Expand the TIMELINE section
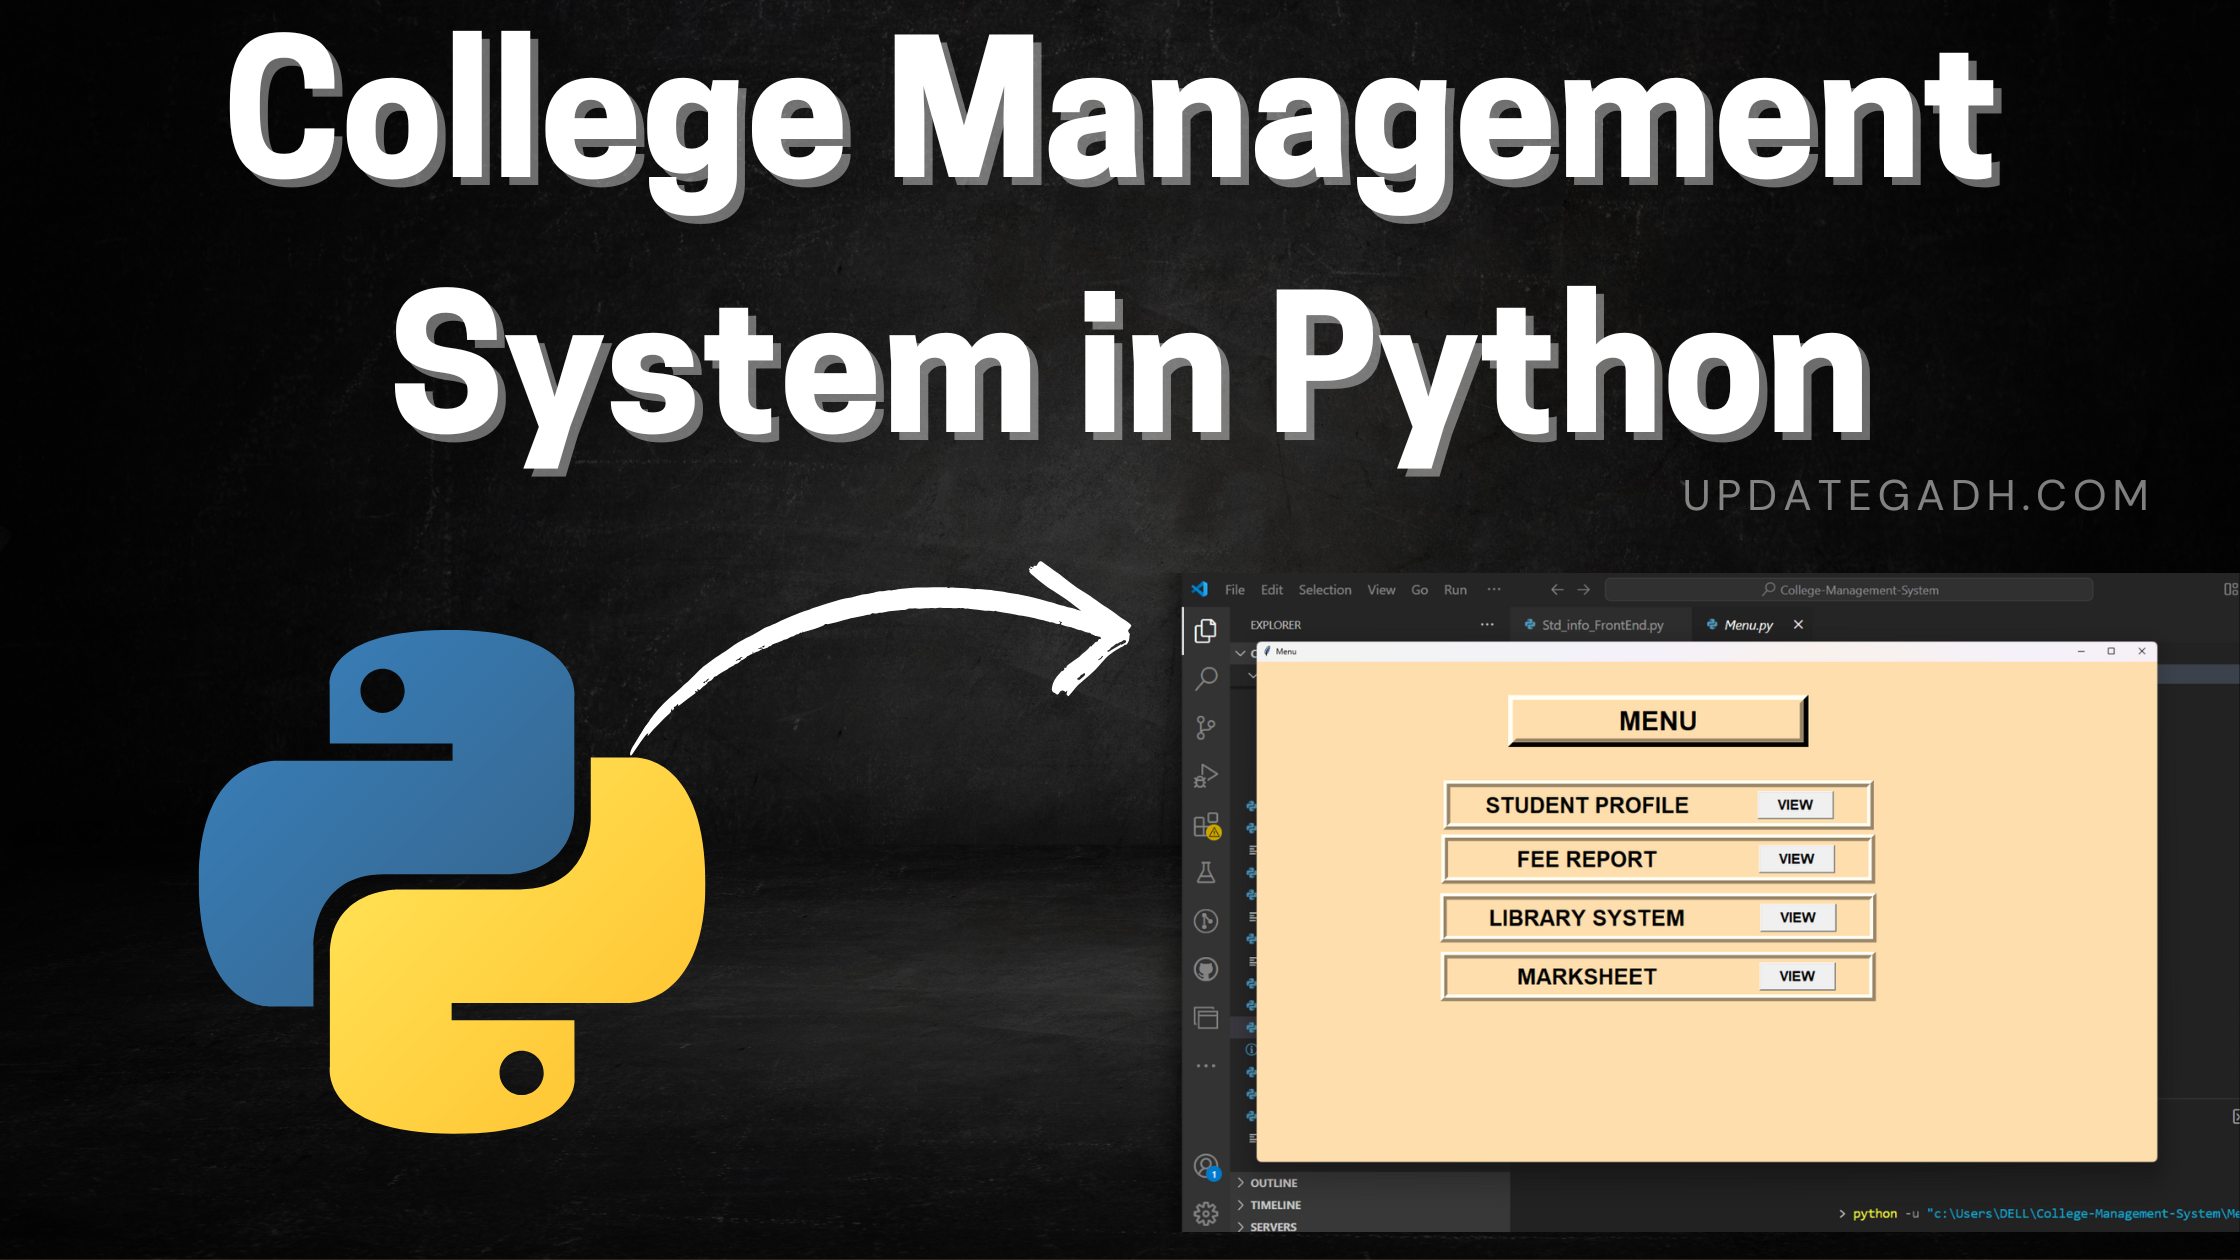This screenshot has width=2240, height=1260. pos(1370,1205)
